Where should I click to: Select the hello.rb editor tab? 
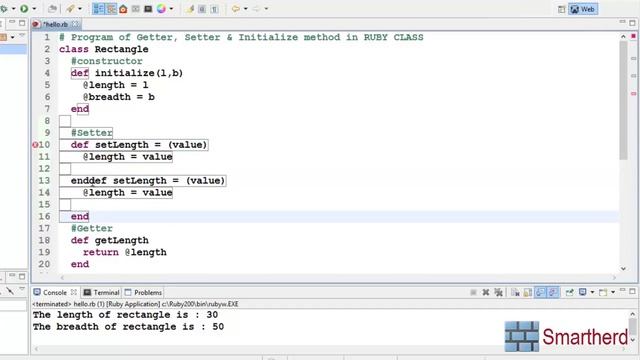coord(55,24)
